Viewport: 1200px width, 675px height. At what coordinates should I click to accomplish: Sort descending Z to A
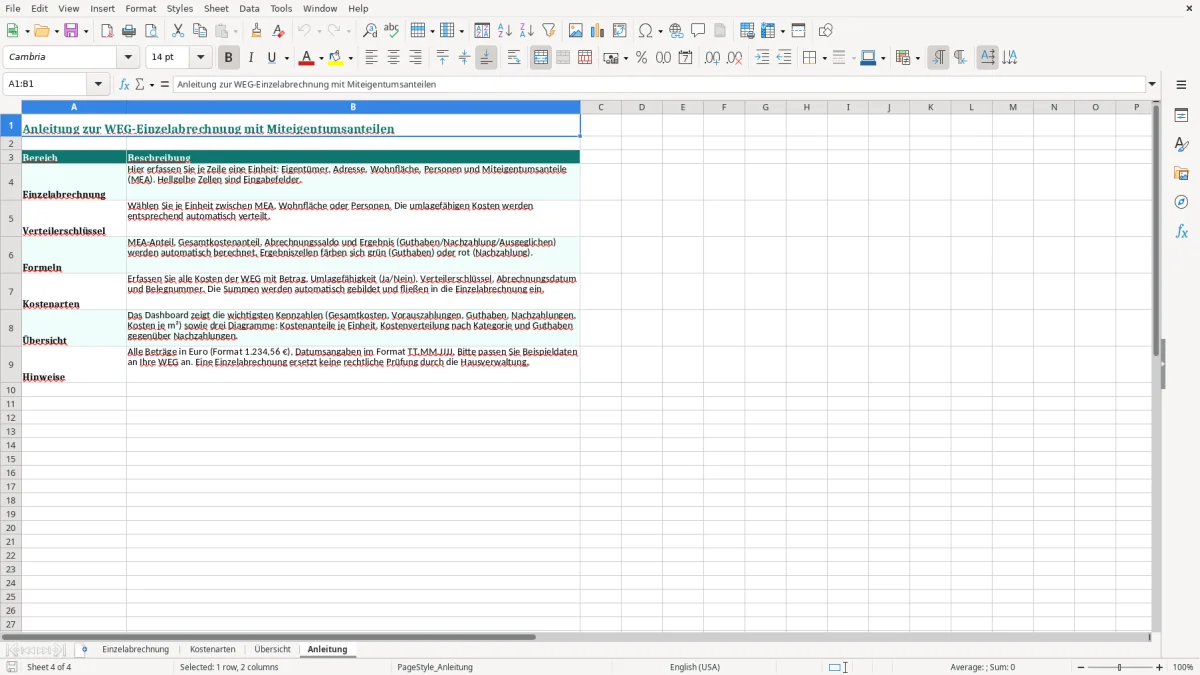(x=526, y=31)
